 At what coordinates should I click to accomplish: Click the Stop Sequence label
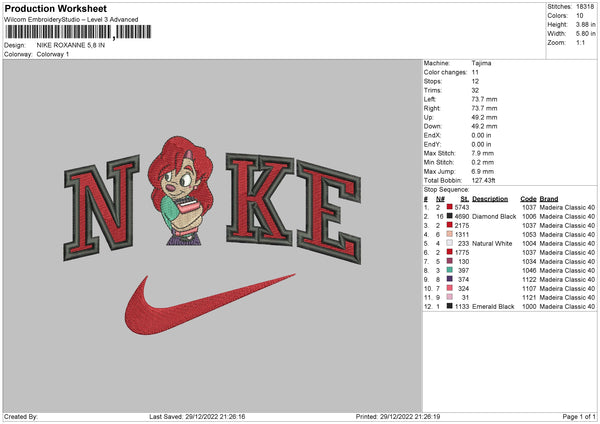pyautogui.click(x=446, y=189)
